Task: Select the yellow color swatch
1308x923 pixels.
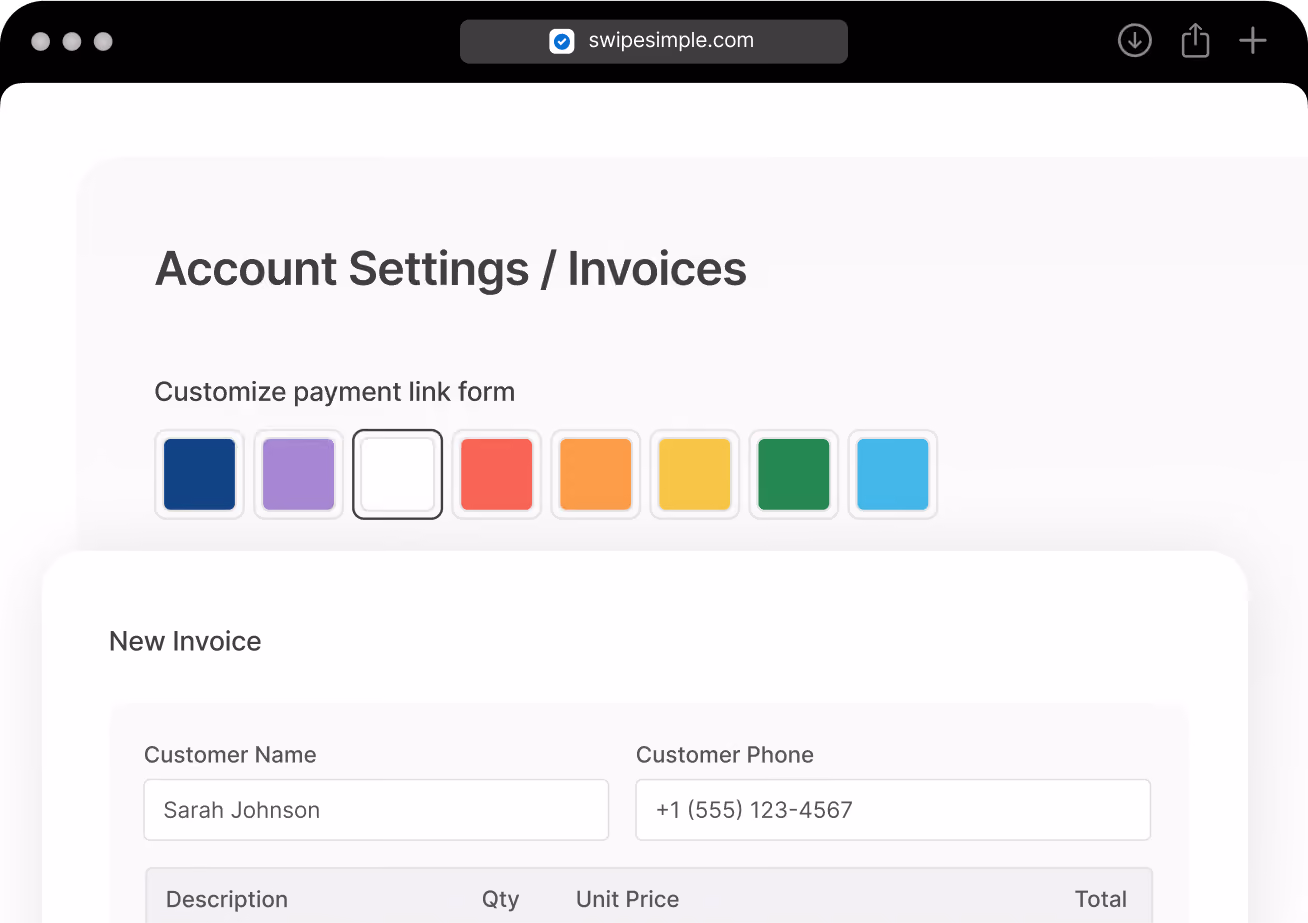Action: click(695, 474)
